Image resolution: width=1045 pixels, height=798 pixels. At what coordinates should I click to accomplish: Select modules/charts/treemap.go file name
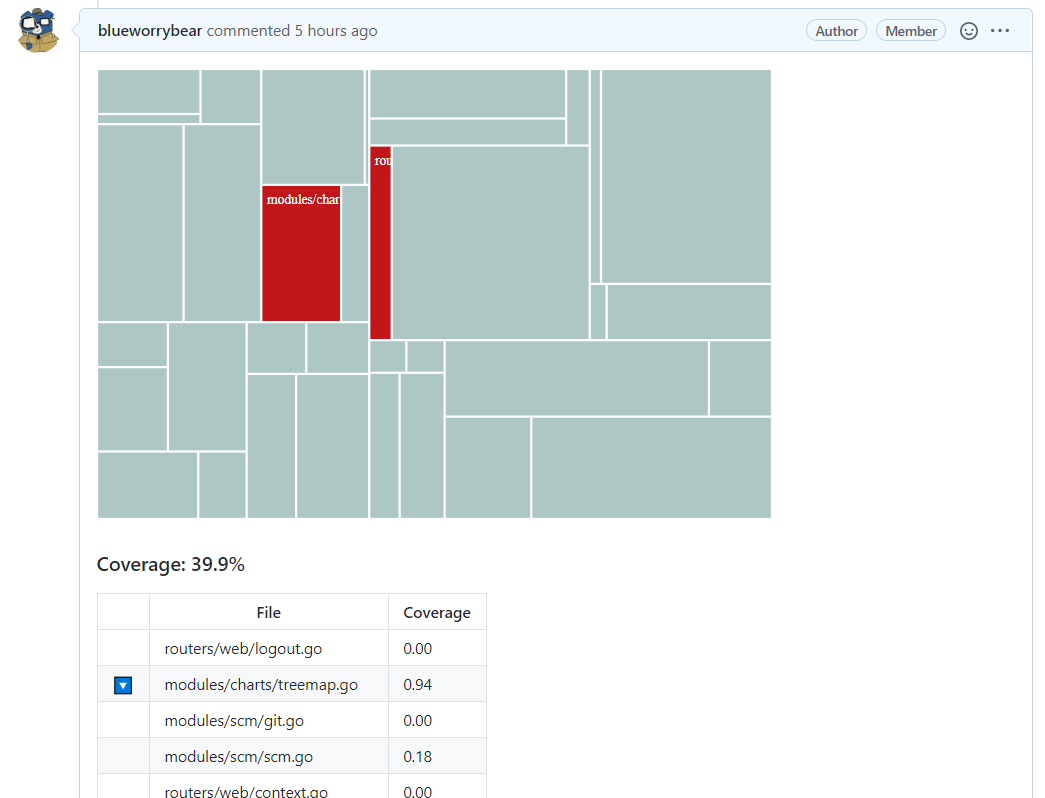(261, 685)
